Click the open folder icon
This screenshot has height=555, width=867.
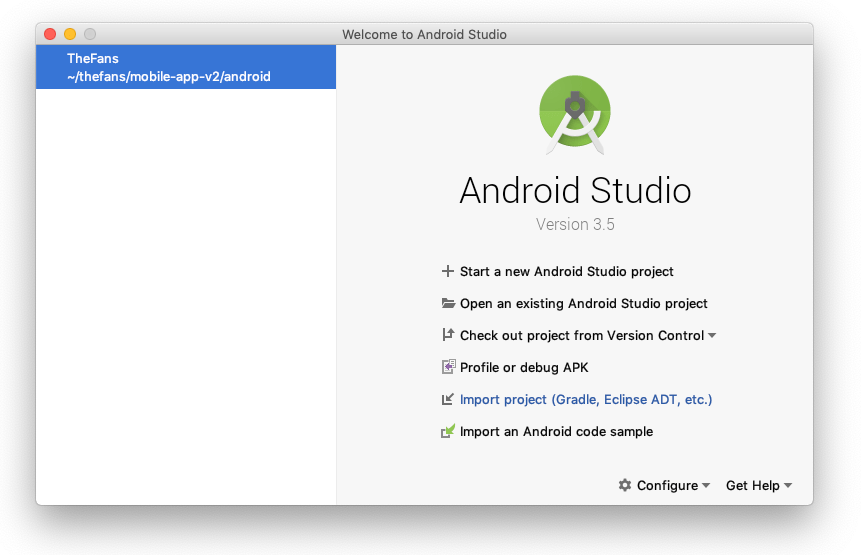(448, 303)
